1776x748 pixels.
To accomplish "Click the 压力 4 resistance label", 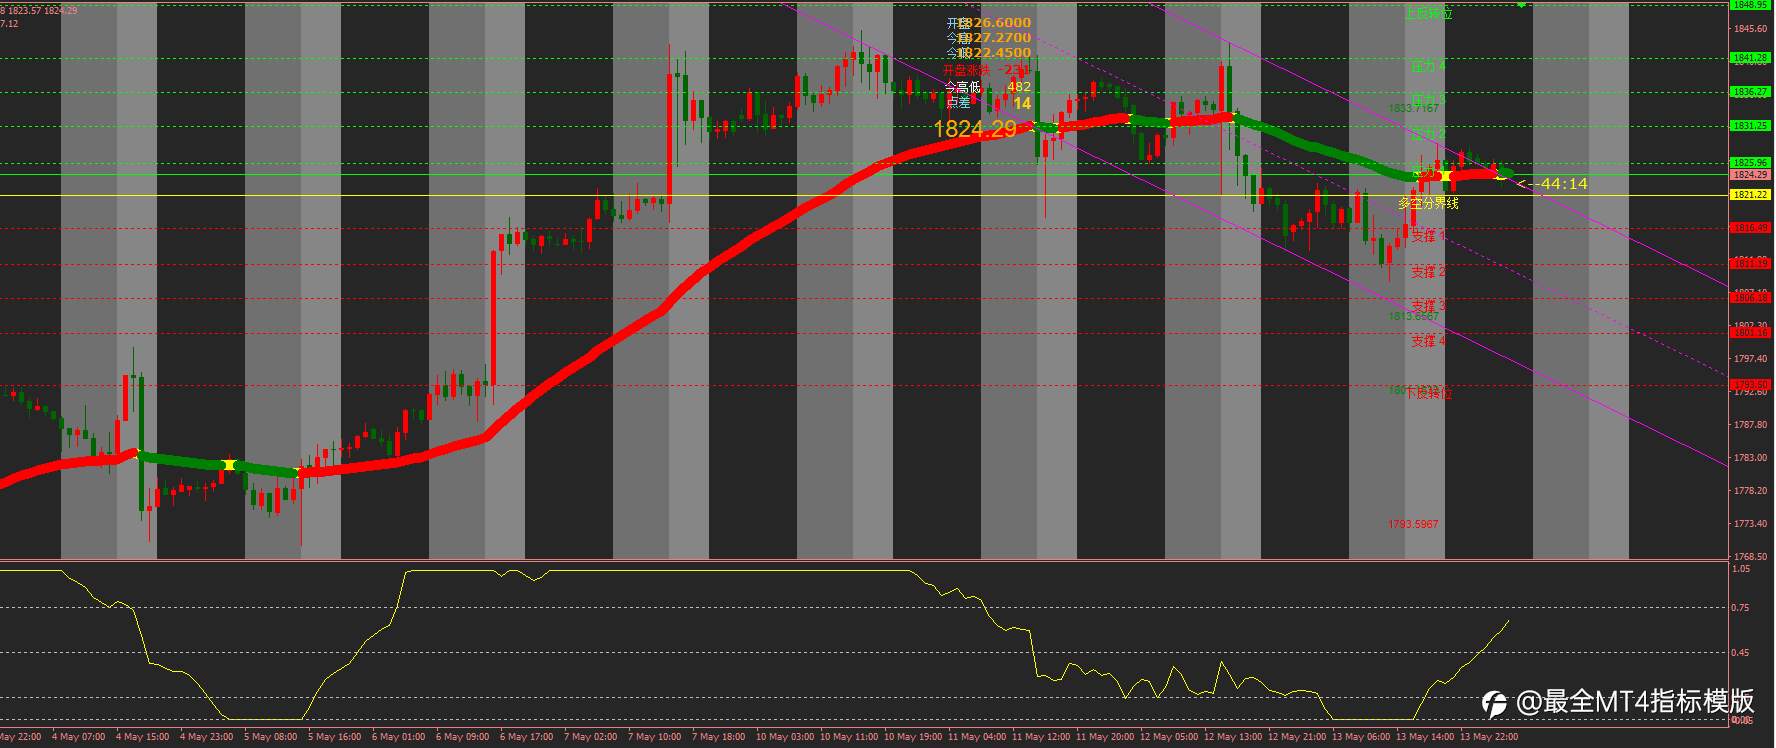I will click(1428, 66).
